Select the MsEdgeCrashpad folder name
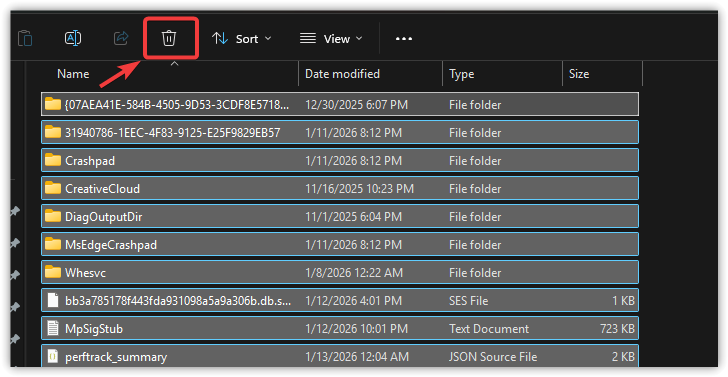728x377 pixels. 111,245
